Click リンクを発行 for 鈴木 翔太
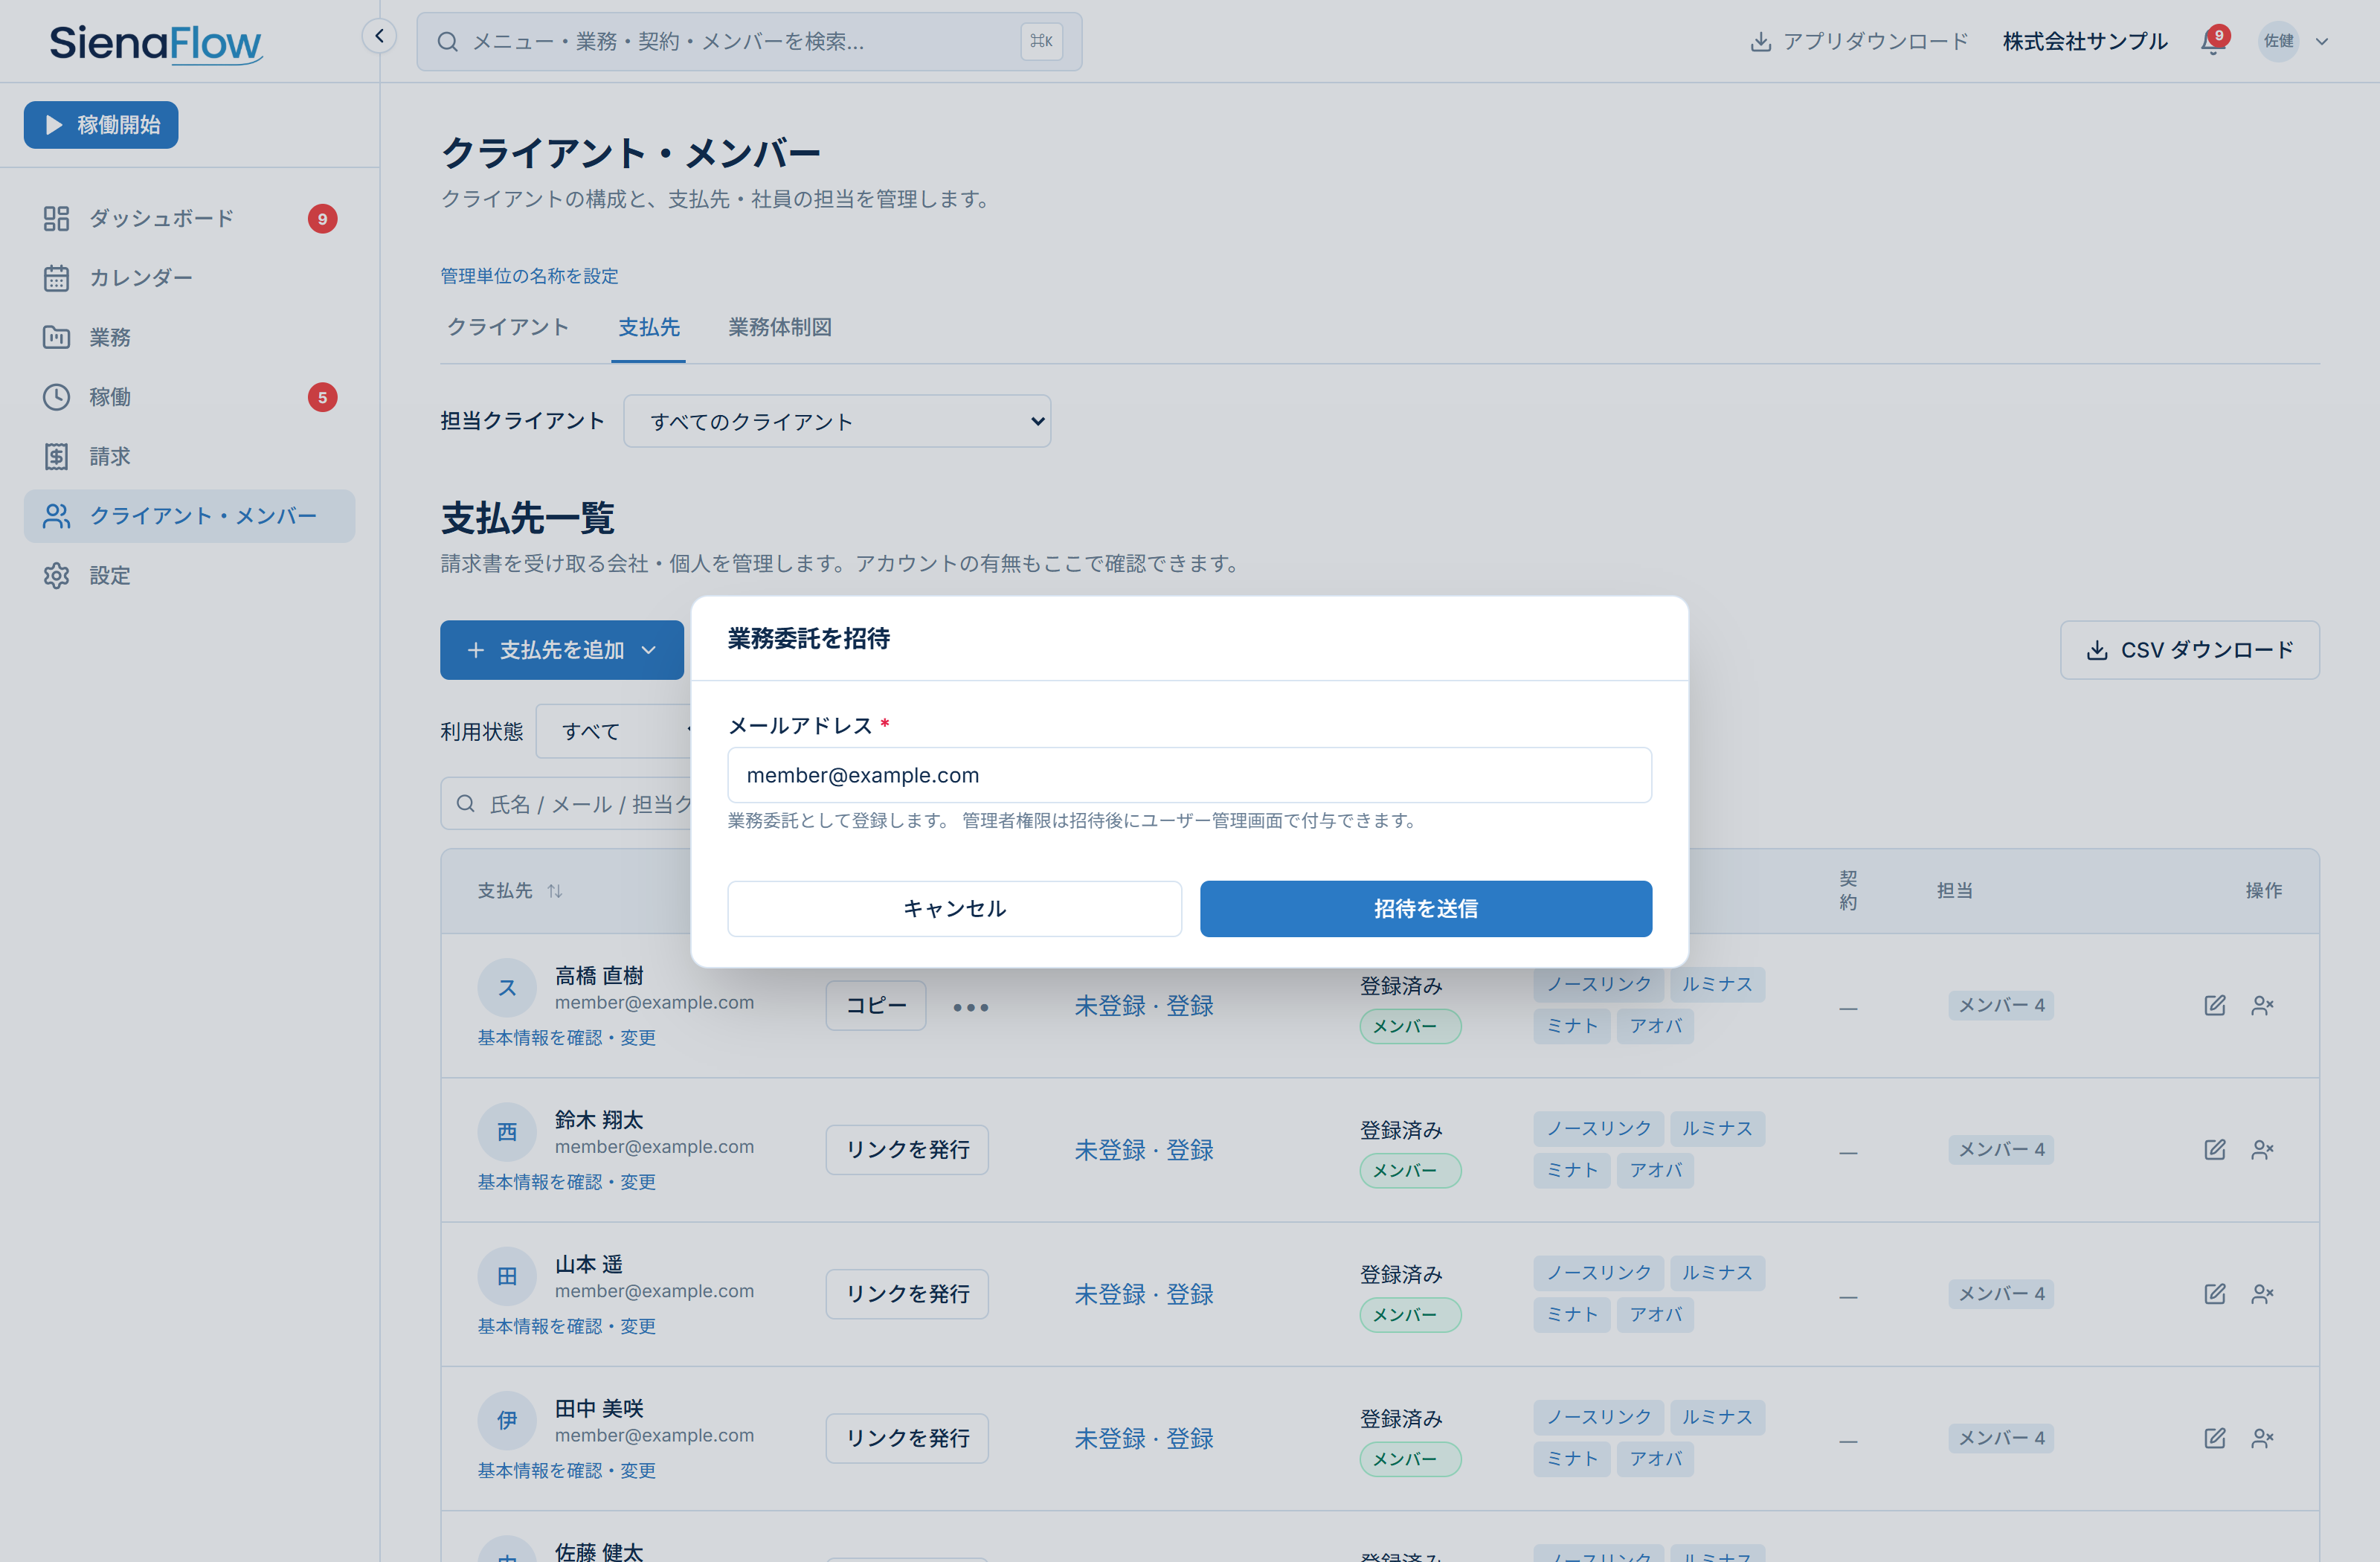This screenshot has height=1562, width=2380. (907, 1150)
